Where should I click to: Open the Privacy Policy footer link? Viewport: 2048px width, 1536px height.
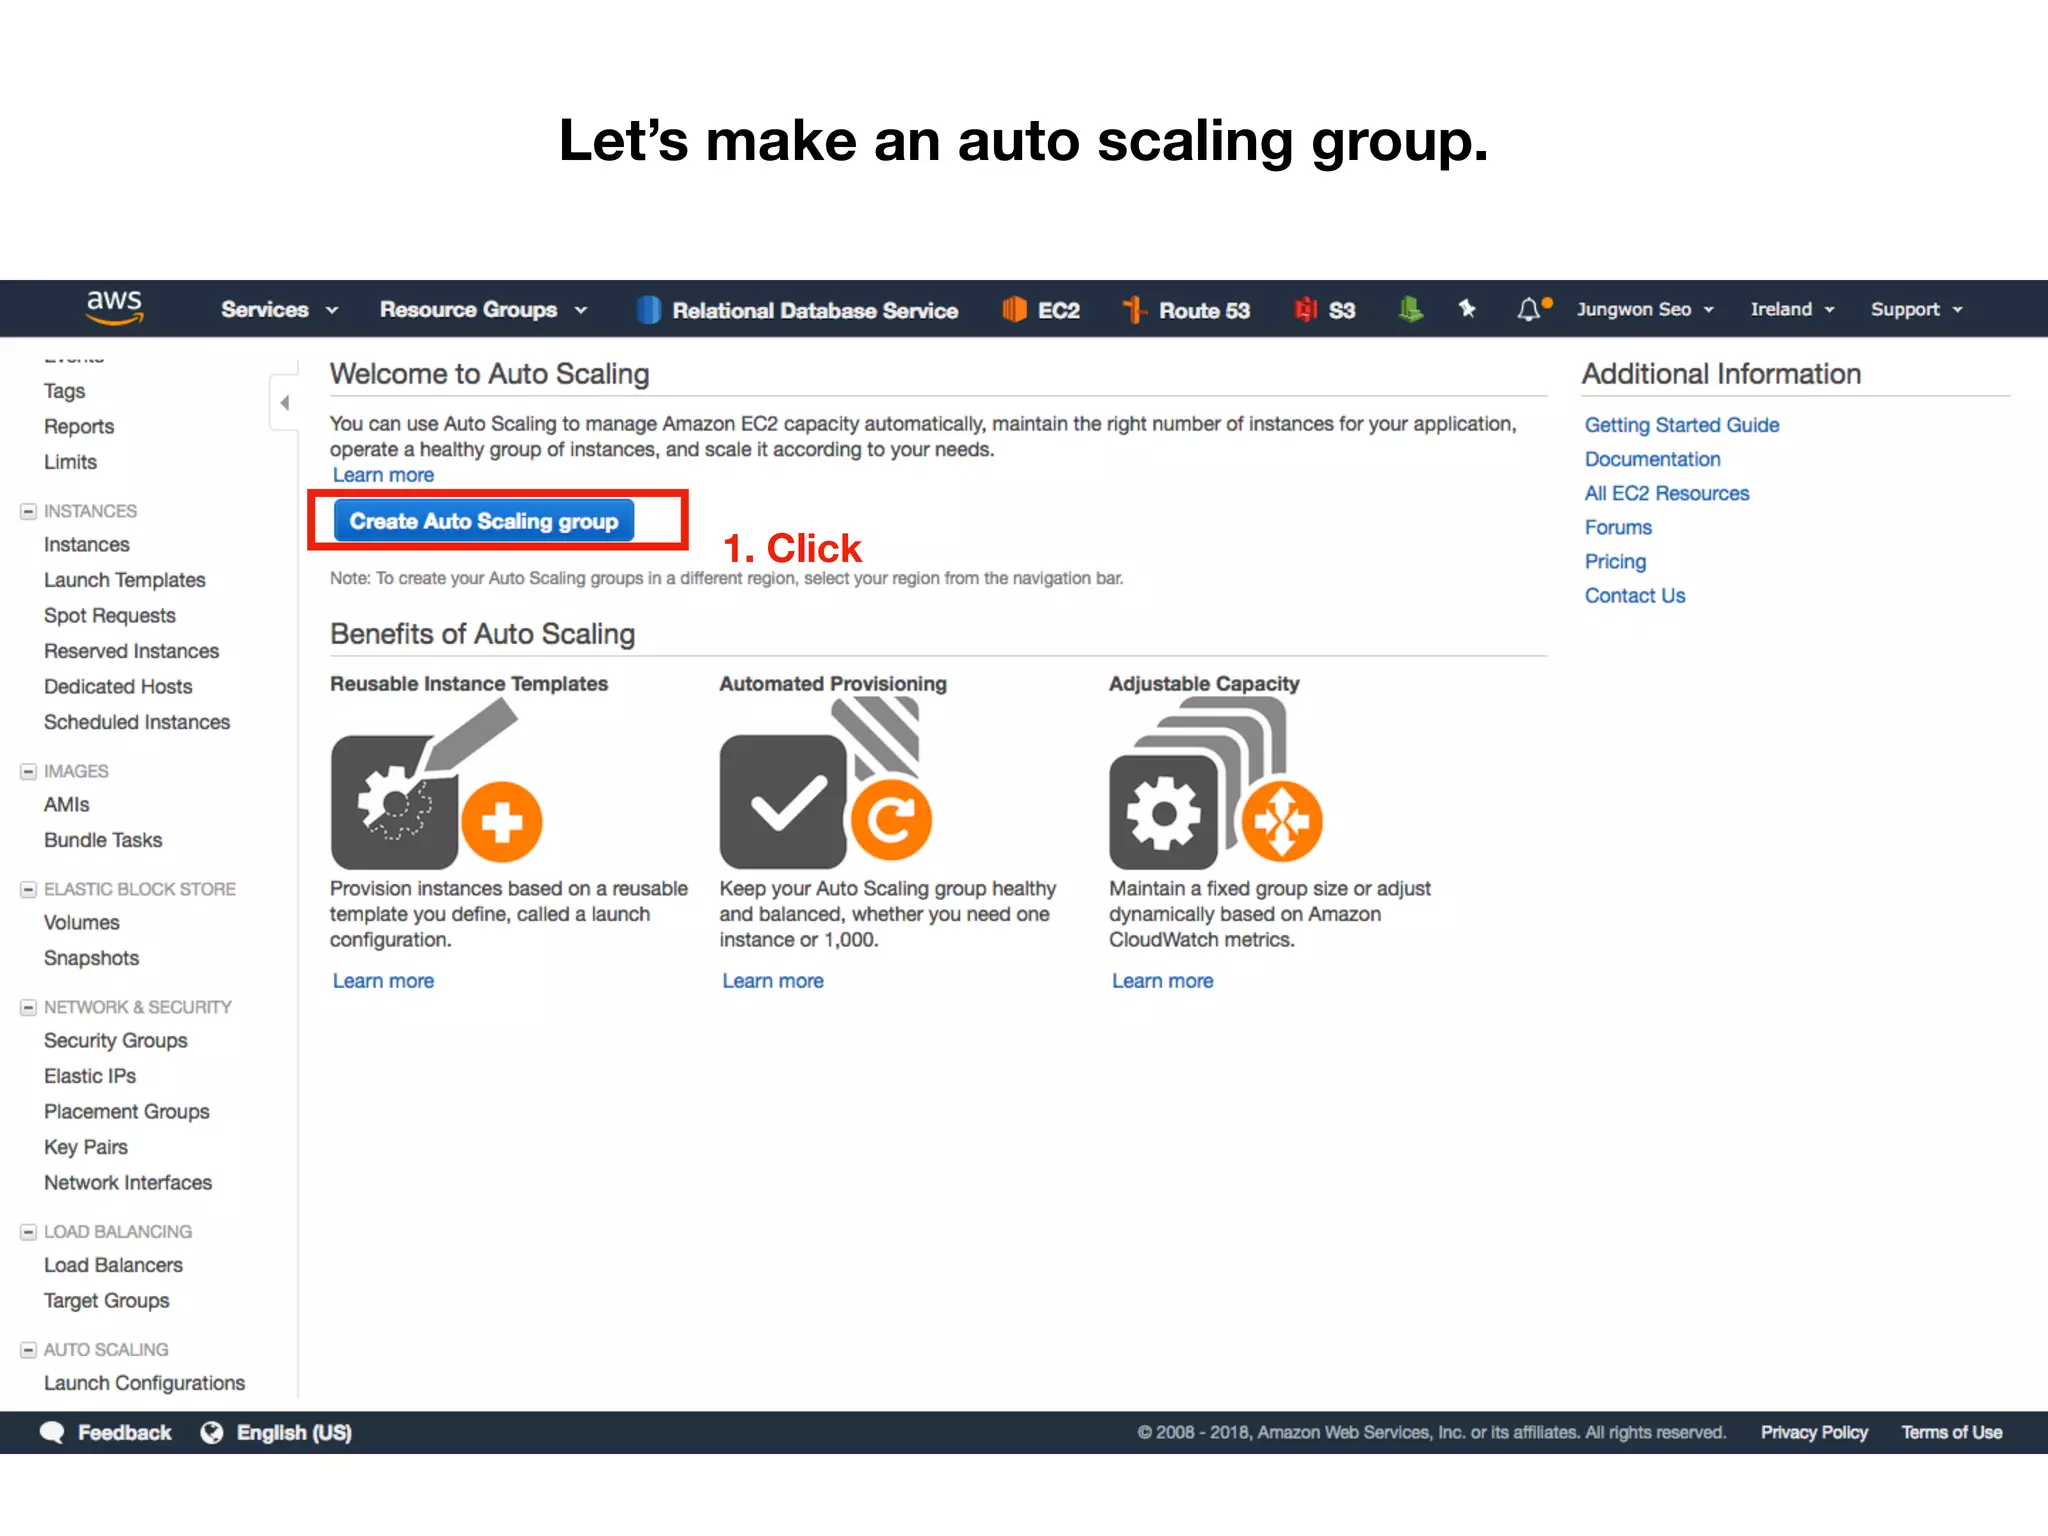[1814, 1433]
